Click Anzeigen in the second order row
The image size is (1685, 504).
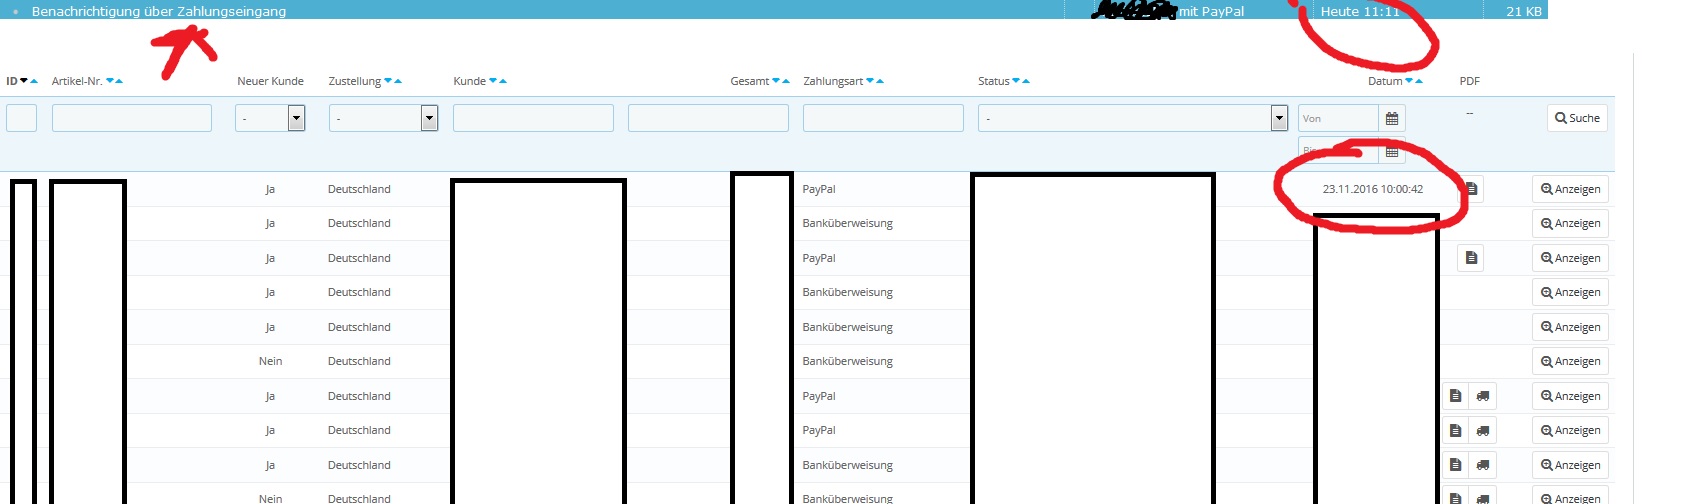[1570, 224]
